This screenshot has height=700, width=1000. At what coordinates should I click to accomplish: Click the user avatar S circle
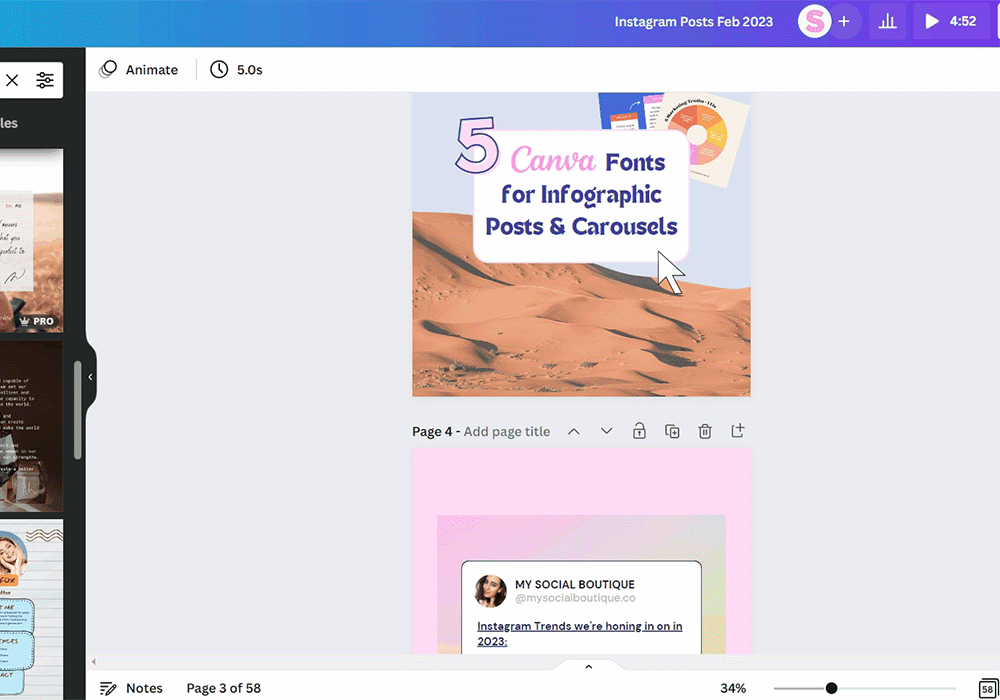click(814, 22)
